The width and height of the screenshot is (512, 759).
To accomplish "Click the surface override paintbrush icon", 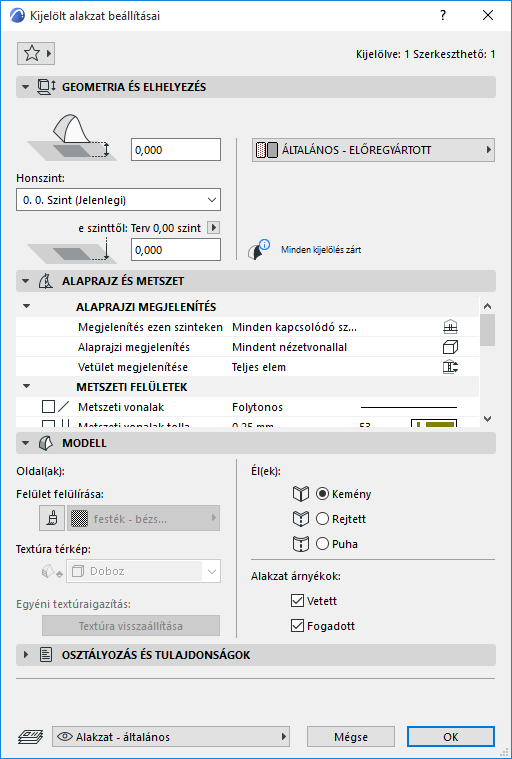I will pyautogui.click(x=52, y=518).
